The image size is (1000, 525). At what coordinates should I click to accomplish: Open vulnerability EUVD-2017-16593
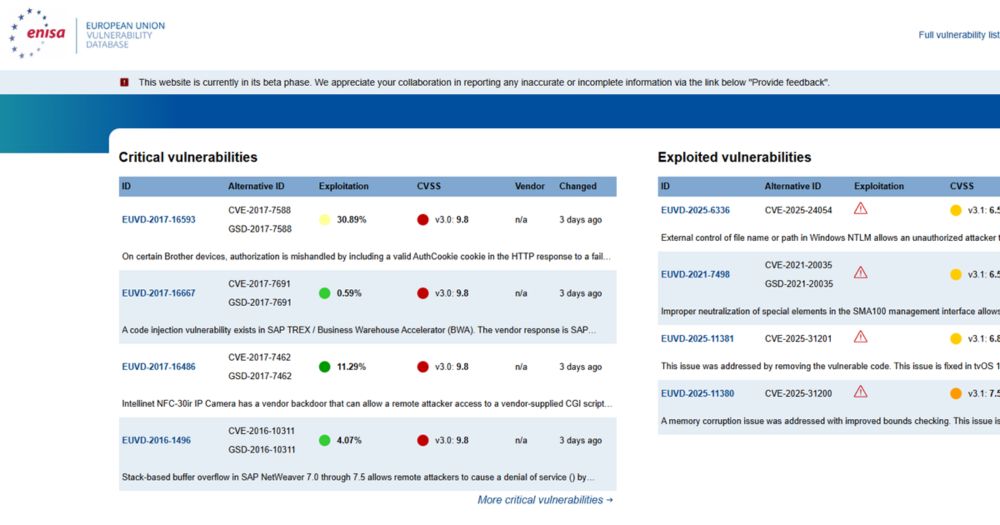point(158,219)
